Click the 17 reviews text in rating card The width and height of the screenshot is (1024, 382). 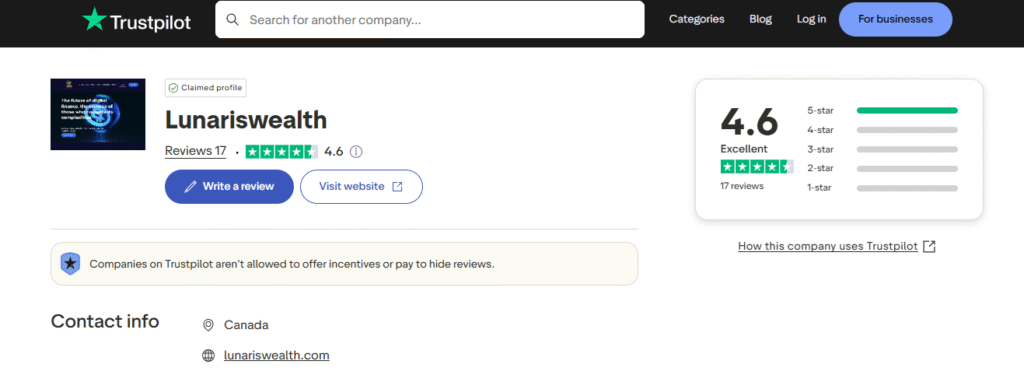click(742, 186)
